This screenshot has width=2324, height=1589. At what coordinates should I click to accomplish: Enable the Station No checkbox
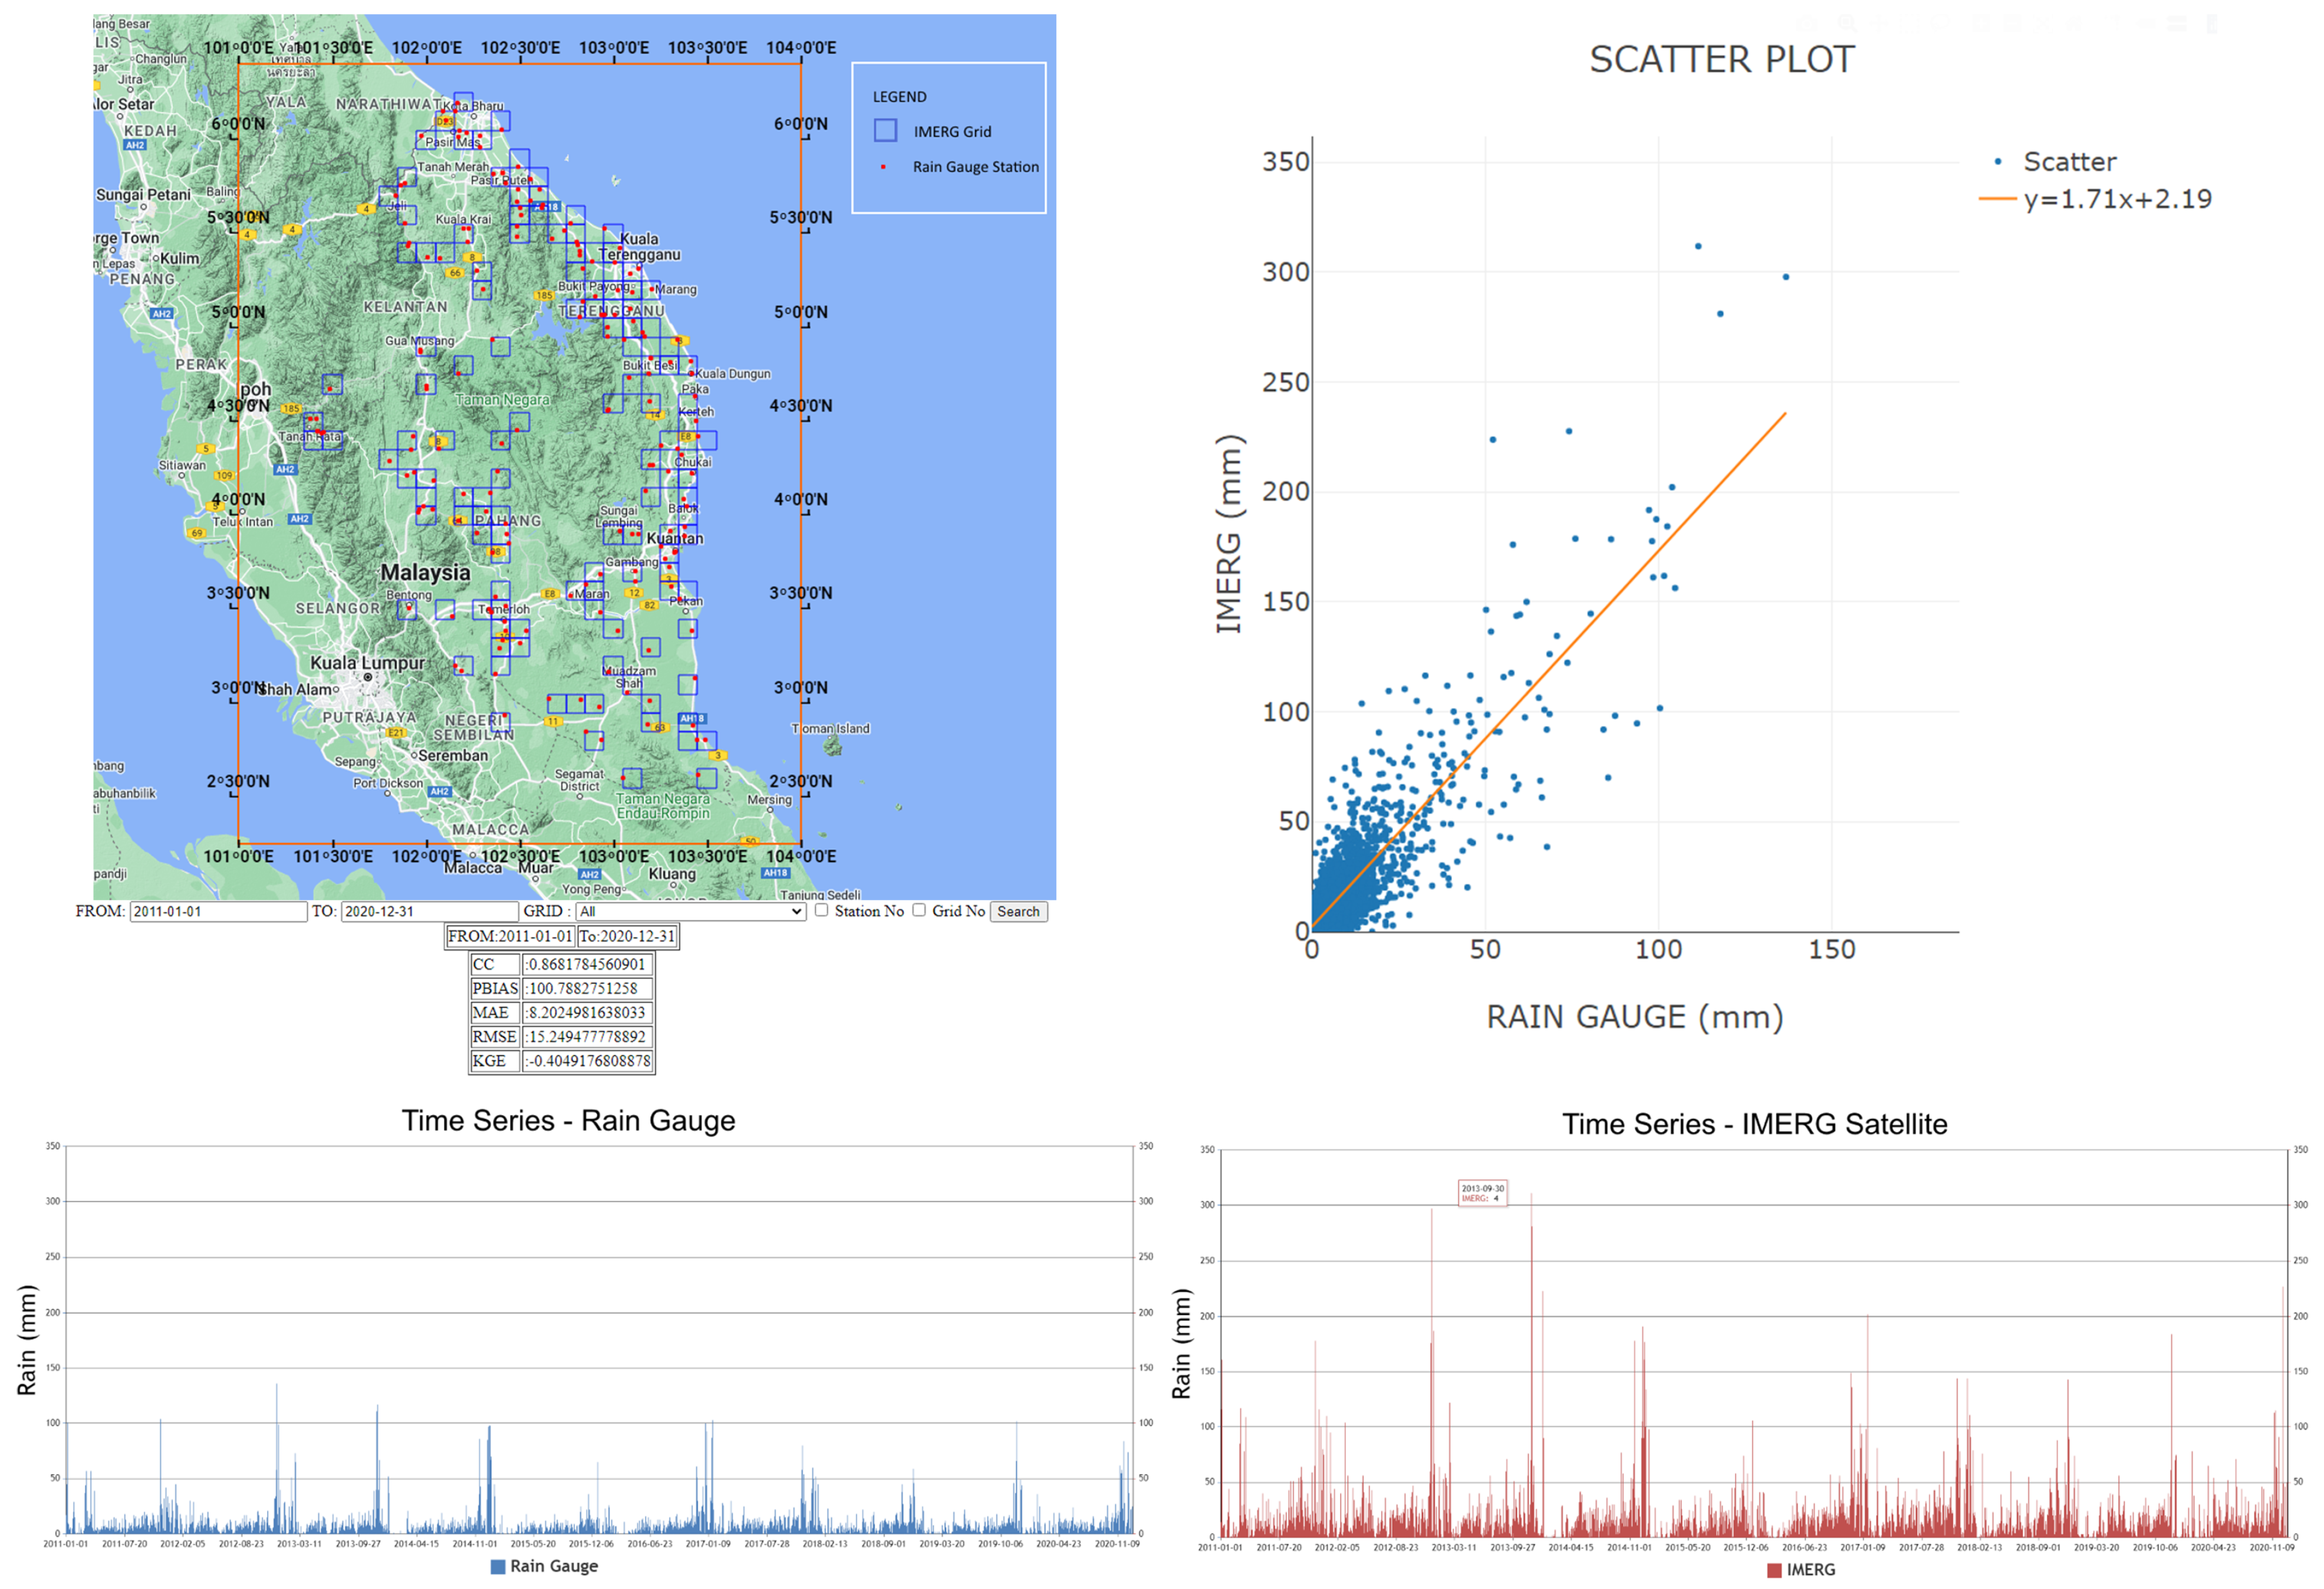click(x=821, y=910)
